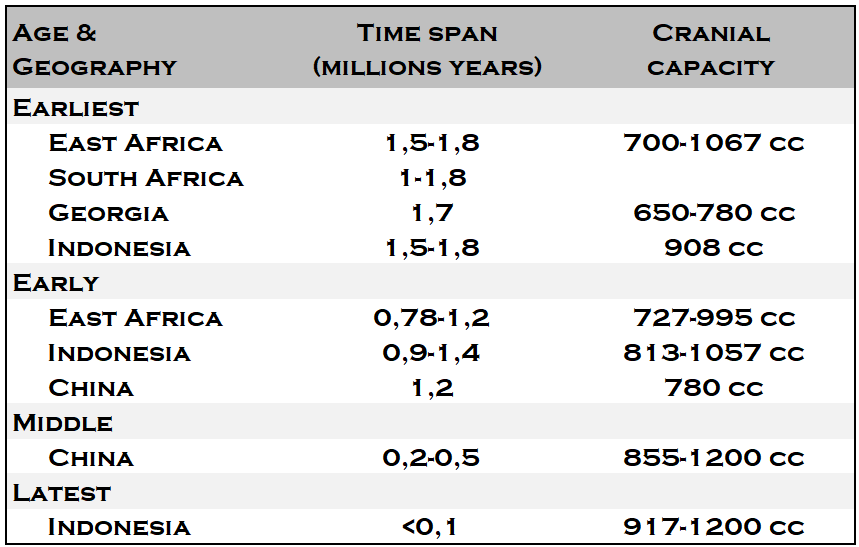The image size is (859, 547).
Task: Click the Middle section heading
Action: click(x=62, y=423)
